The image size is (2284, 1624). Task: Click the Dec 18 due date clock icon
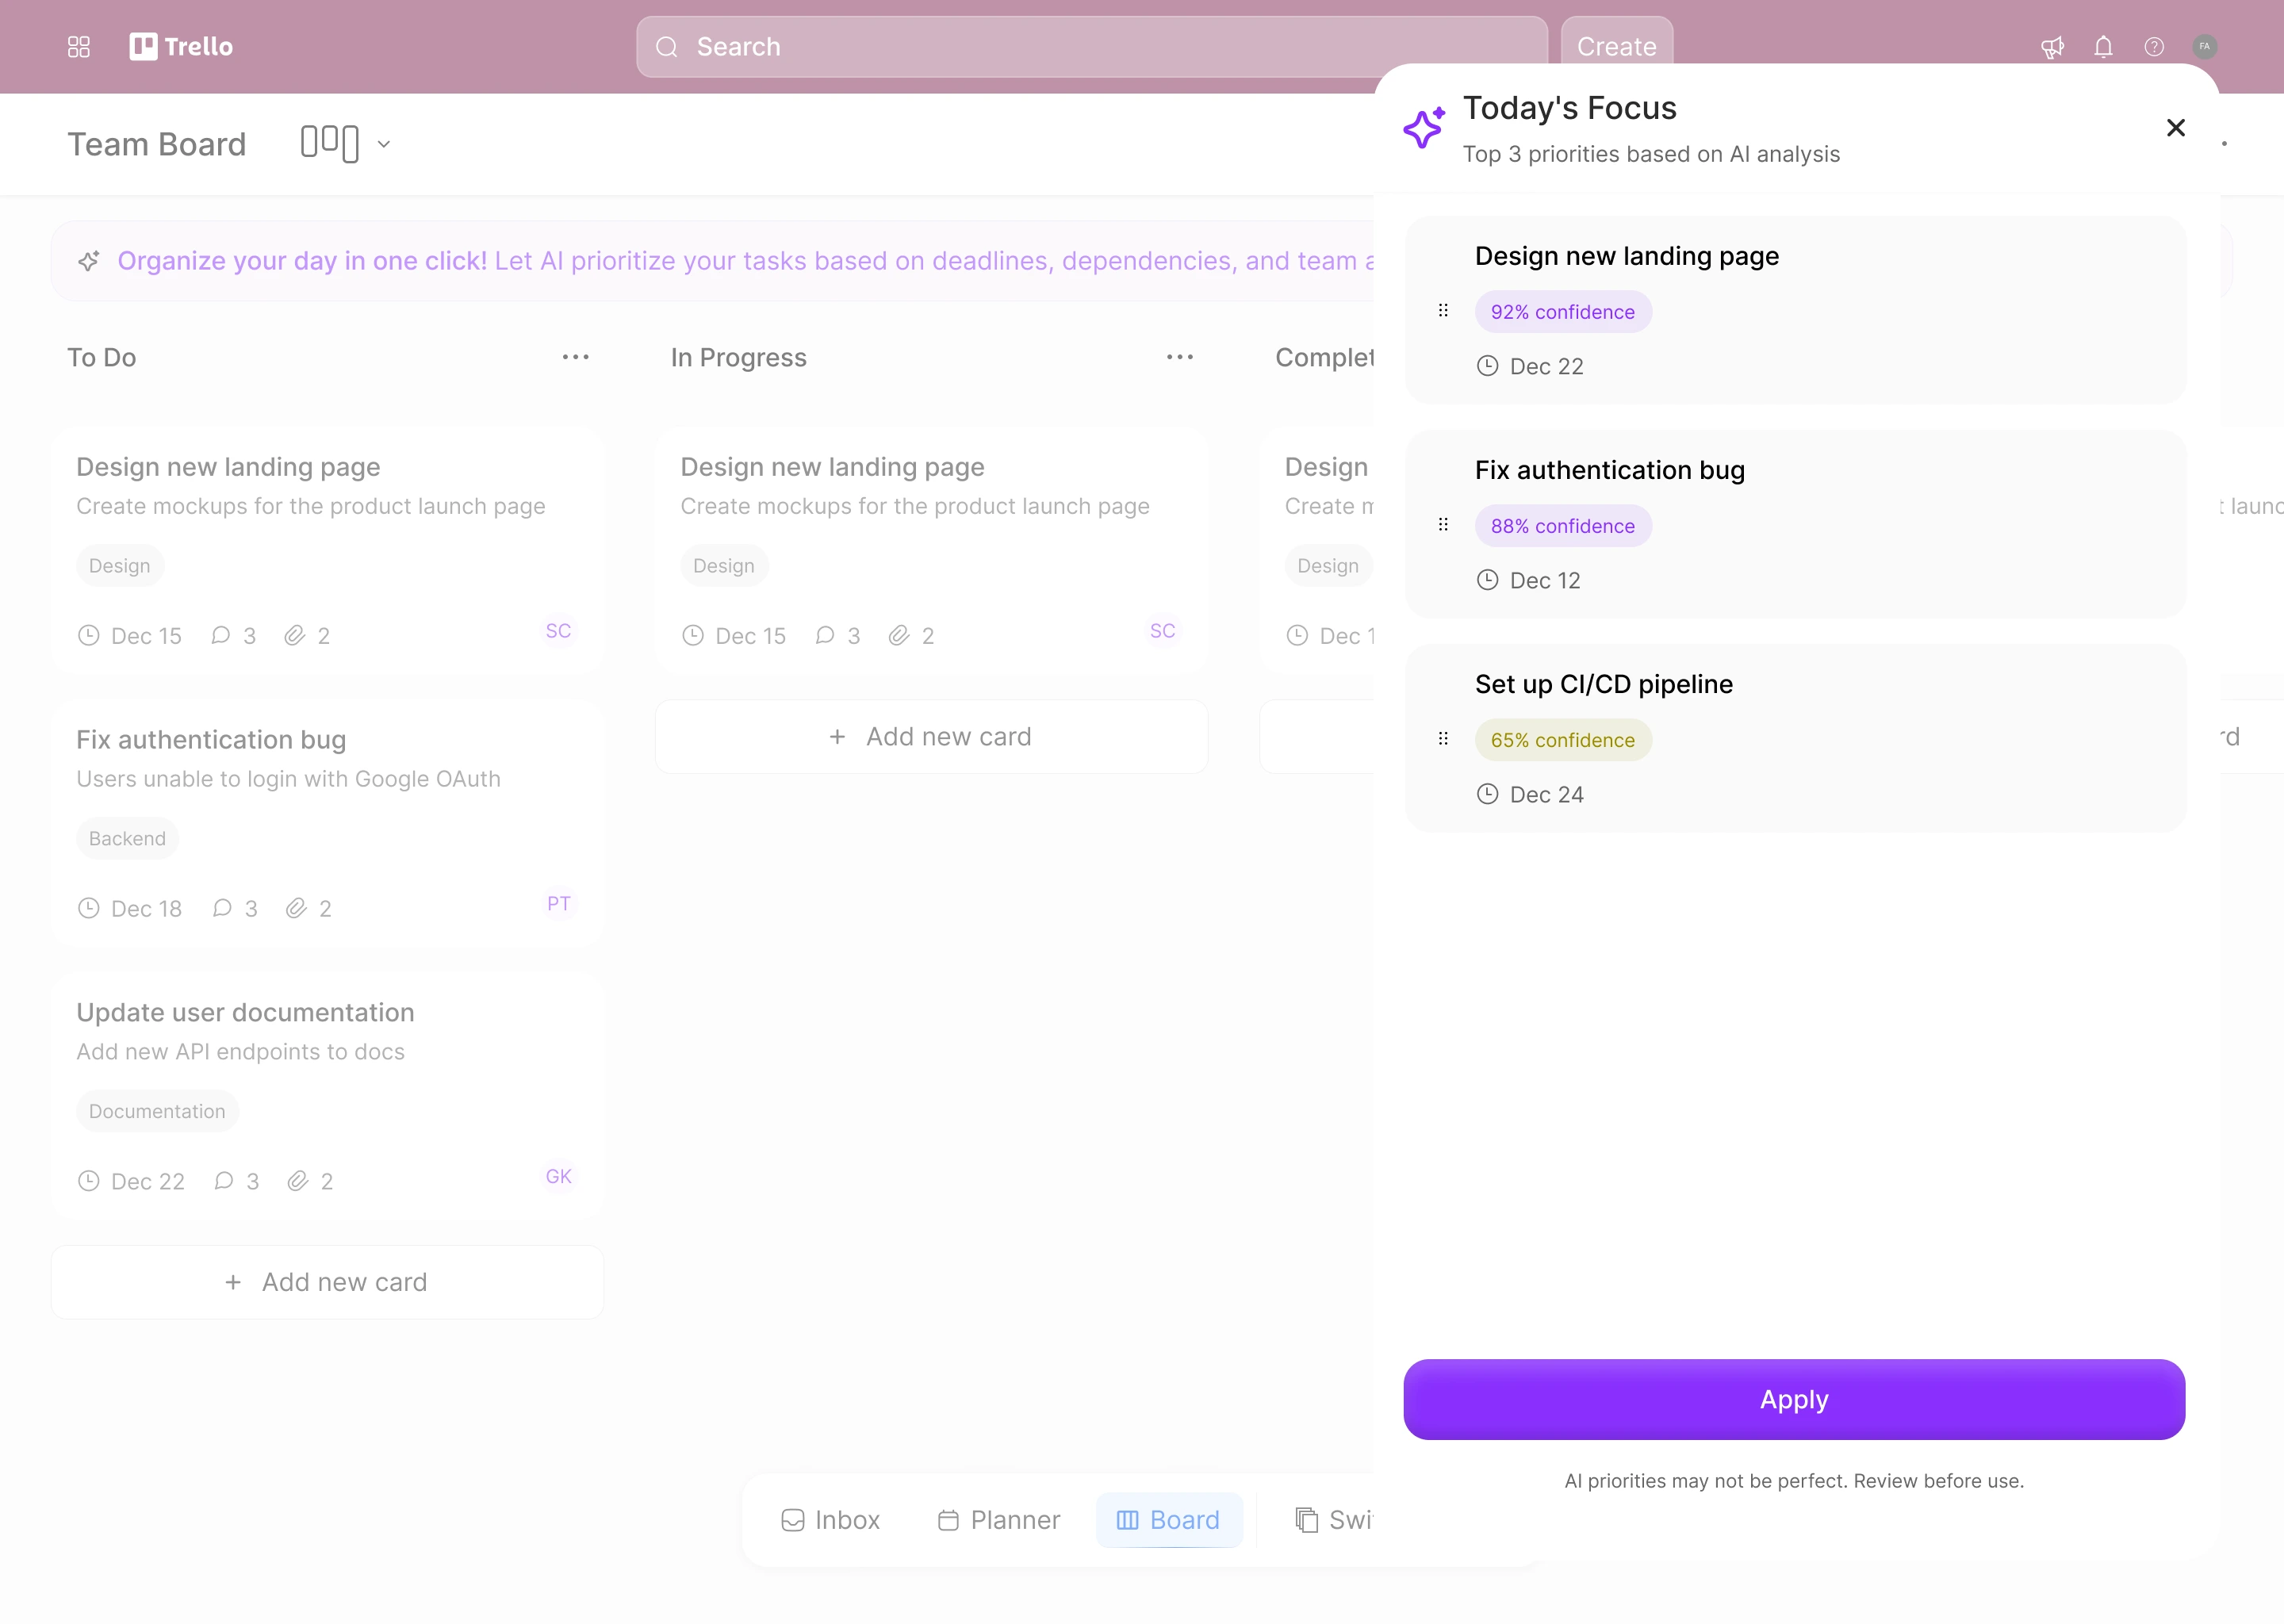pos(89,908)
